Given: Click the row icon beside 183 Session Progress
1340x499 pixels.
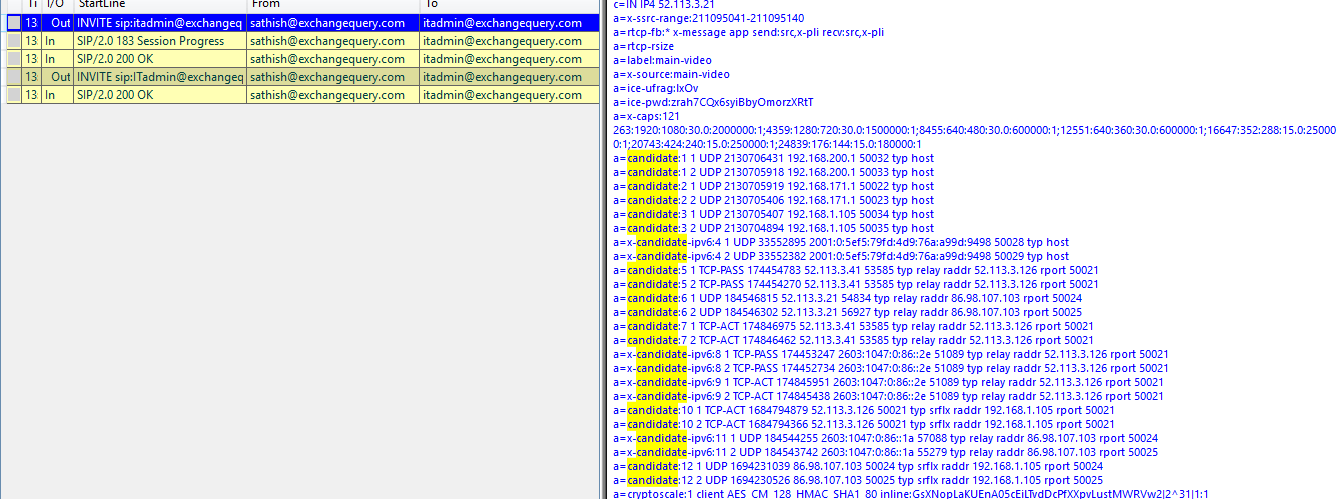Looking at the screenshot, I should tap(12, 41).
